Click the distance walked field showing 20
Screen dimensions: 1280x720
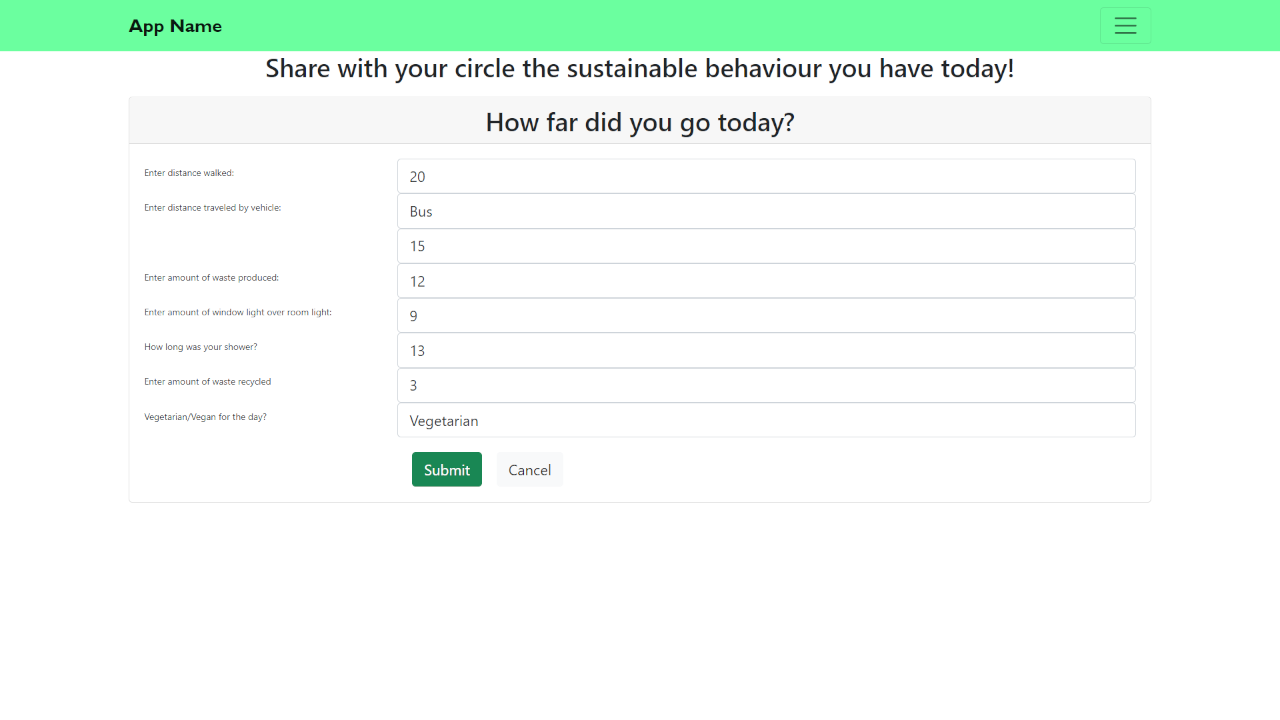(766, 176)
